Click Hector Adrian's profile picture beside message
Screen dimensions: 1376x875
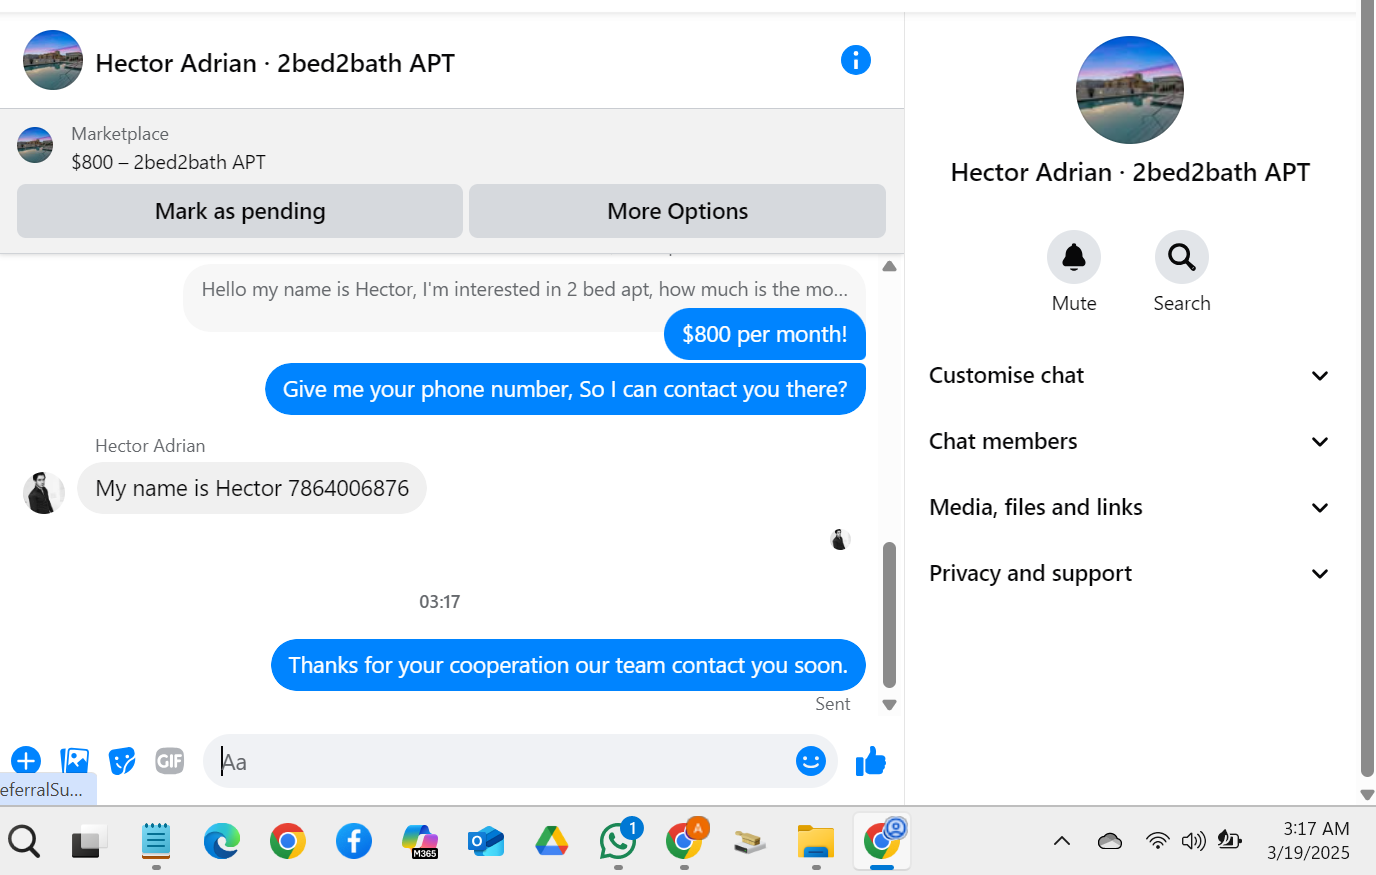[44, 492]
